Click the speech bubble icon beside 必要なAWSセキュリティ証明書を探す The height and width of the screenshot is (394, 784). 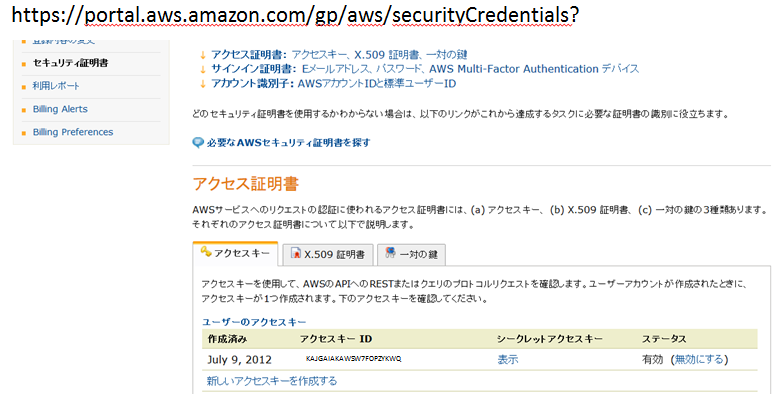(198, 142)
